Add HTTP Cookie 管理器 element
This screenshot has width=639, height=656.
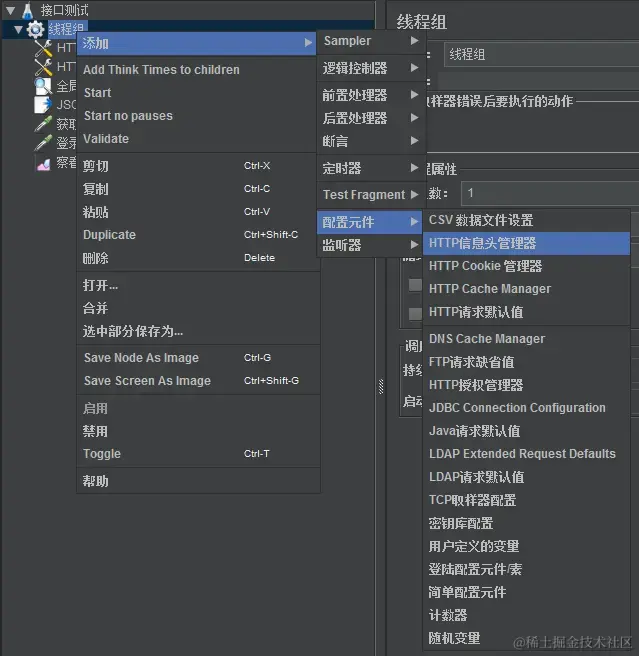click(526, 266)
